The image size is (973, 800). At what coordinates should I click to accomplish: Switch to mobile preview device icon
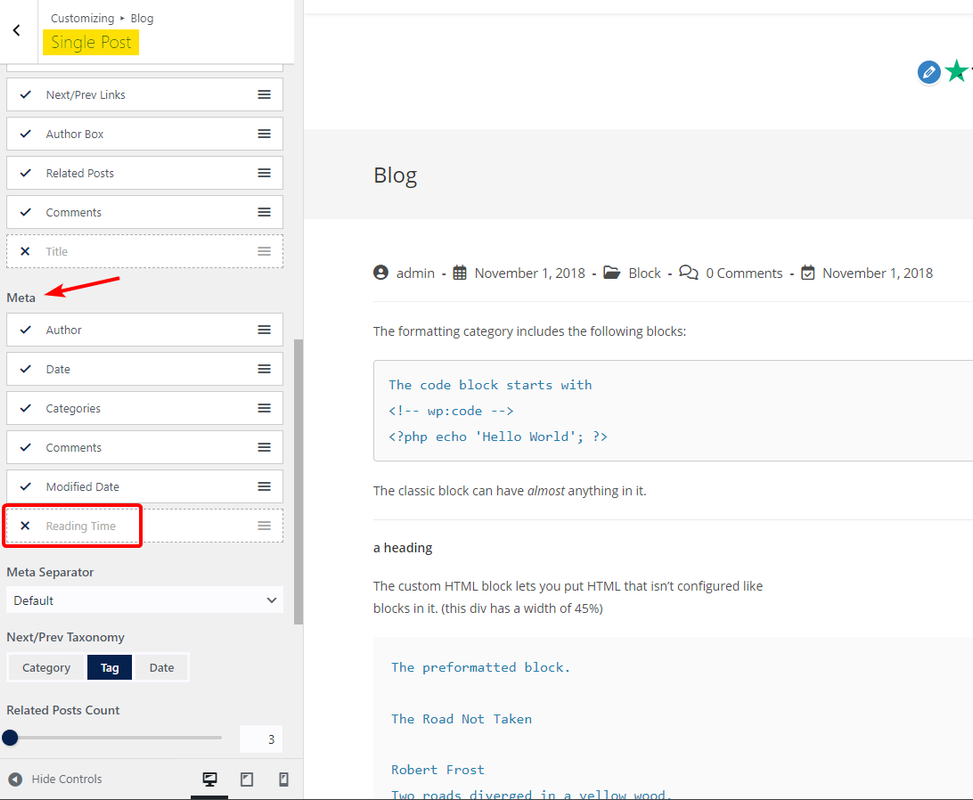click(284, 779)
